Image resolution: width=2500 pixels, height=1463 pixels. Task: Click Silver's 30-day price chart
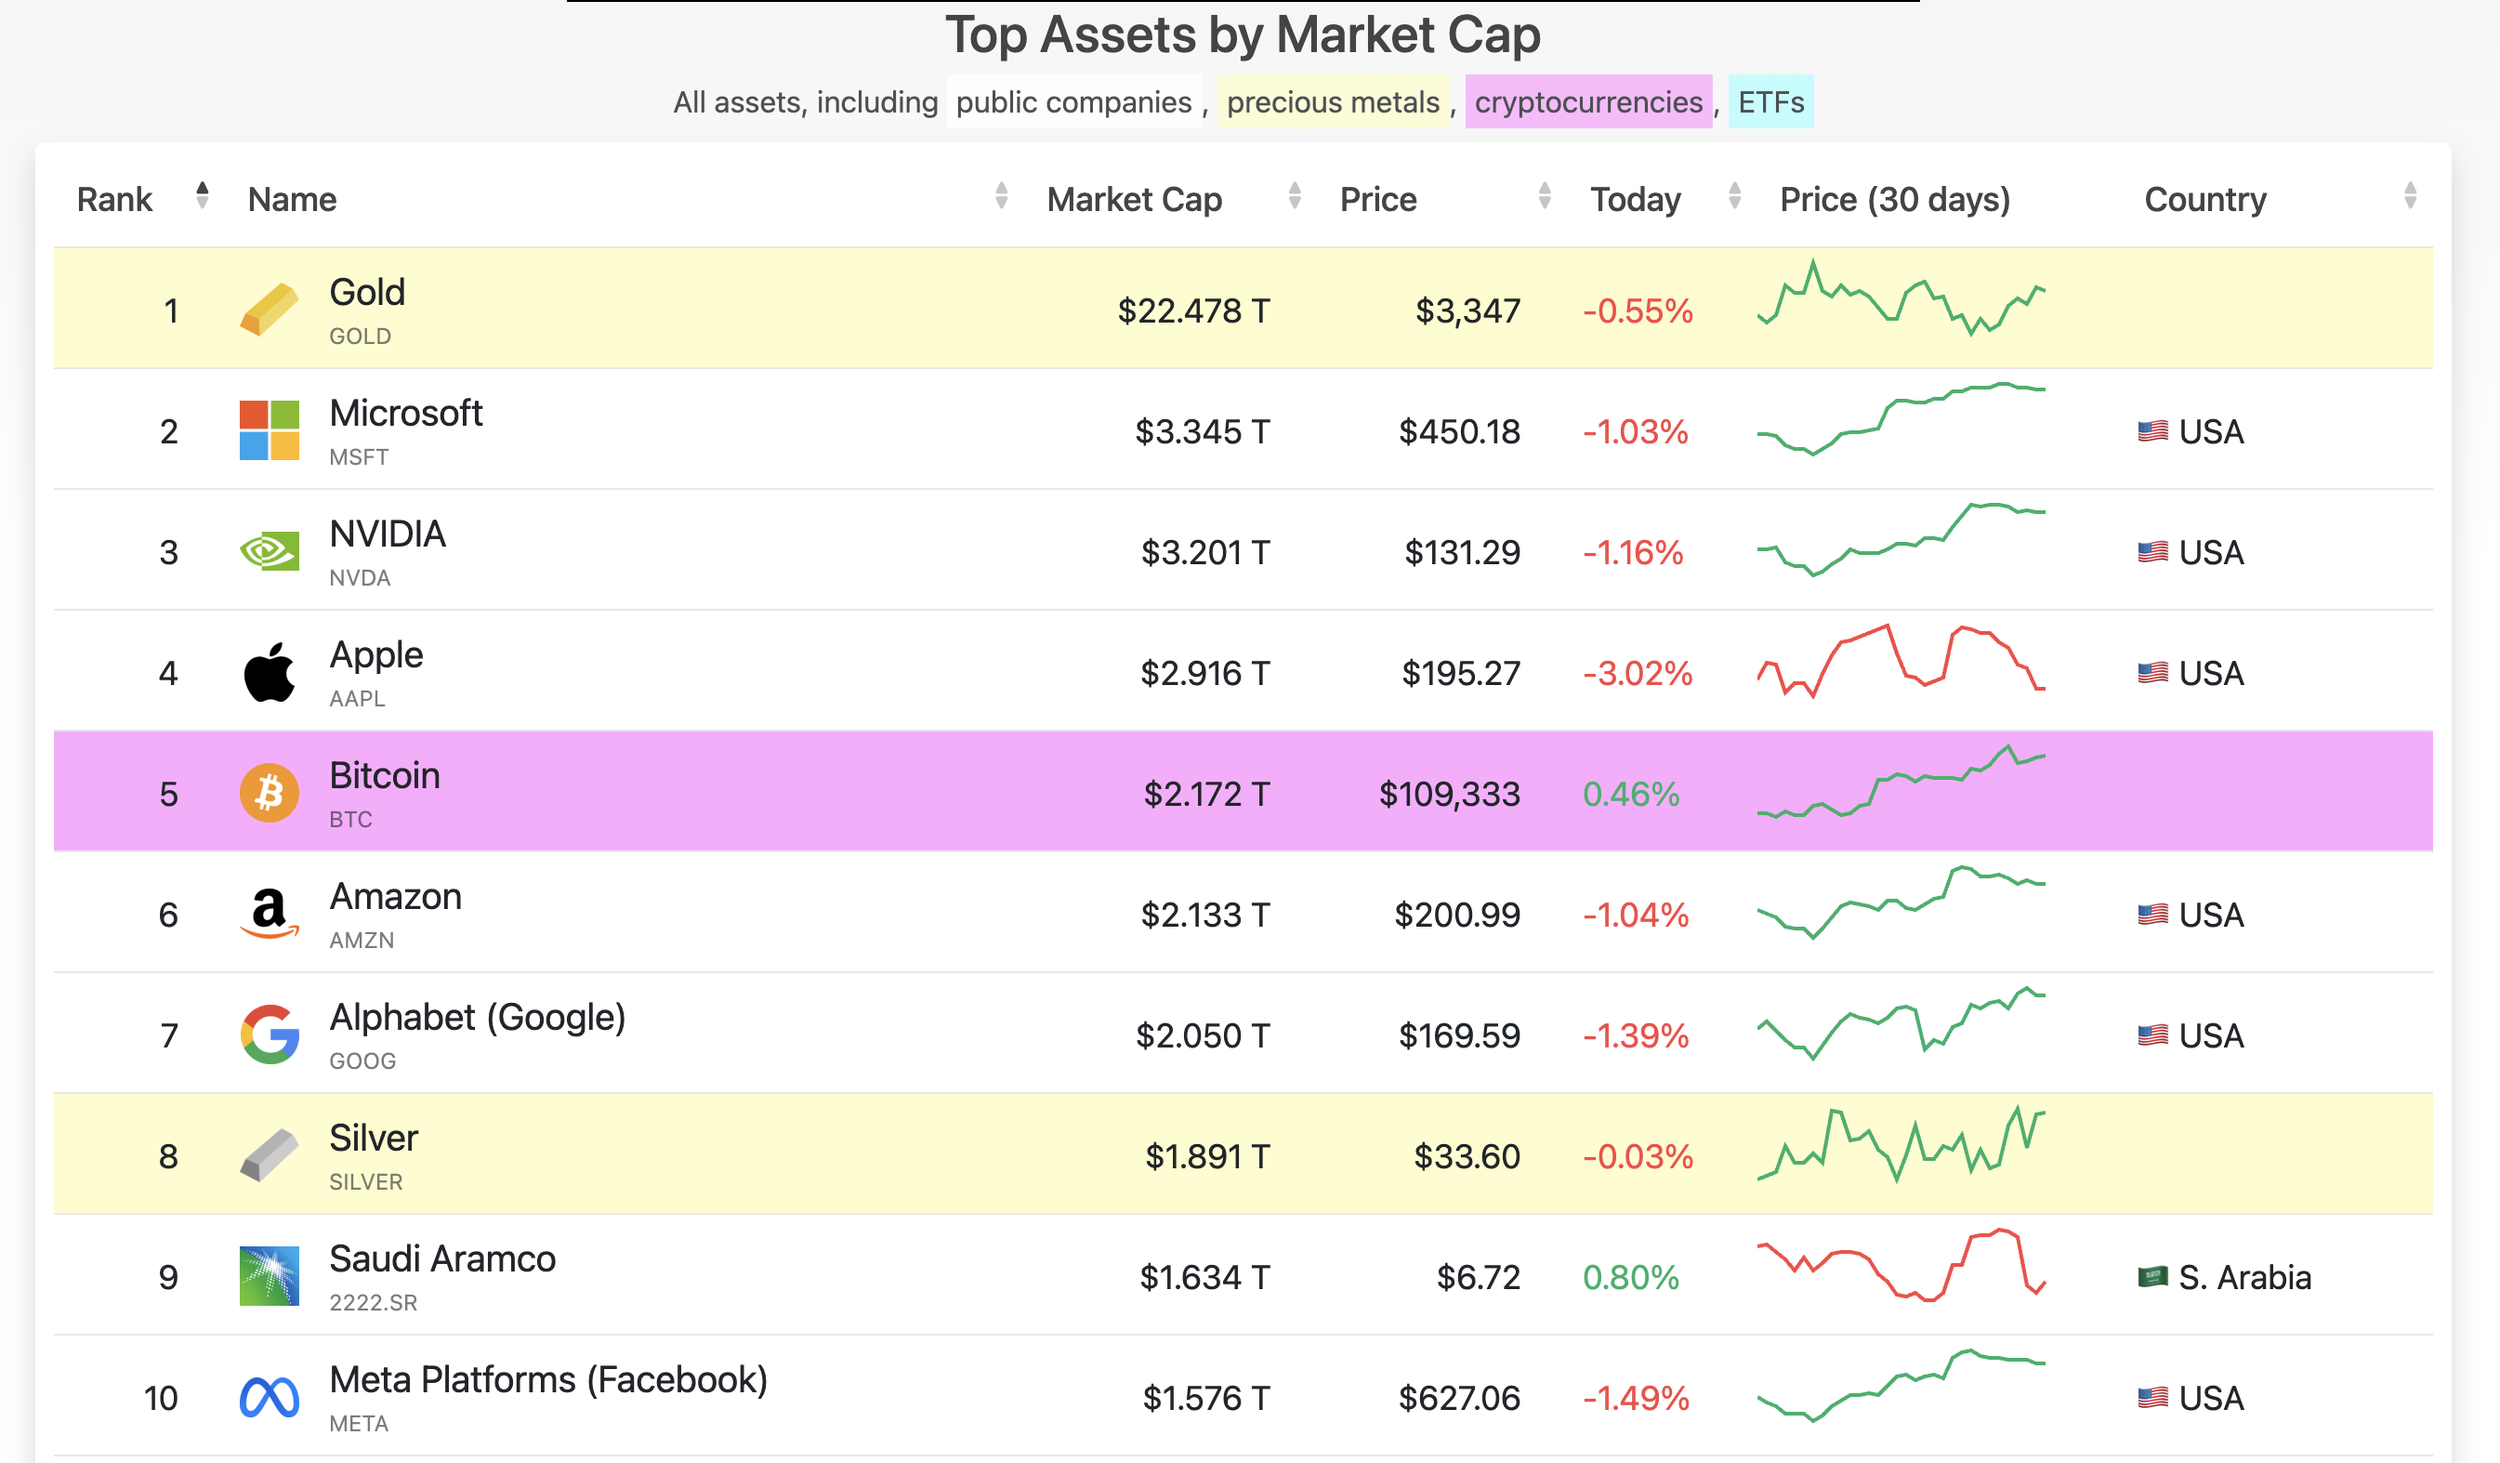(1901, 1144)
